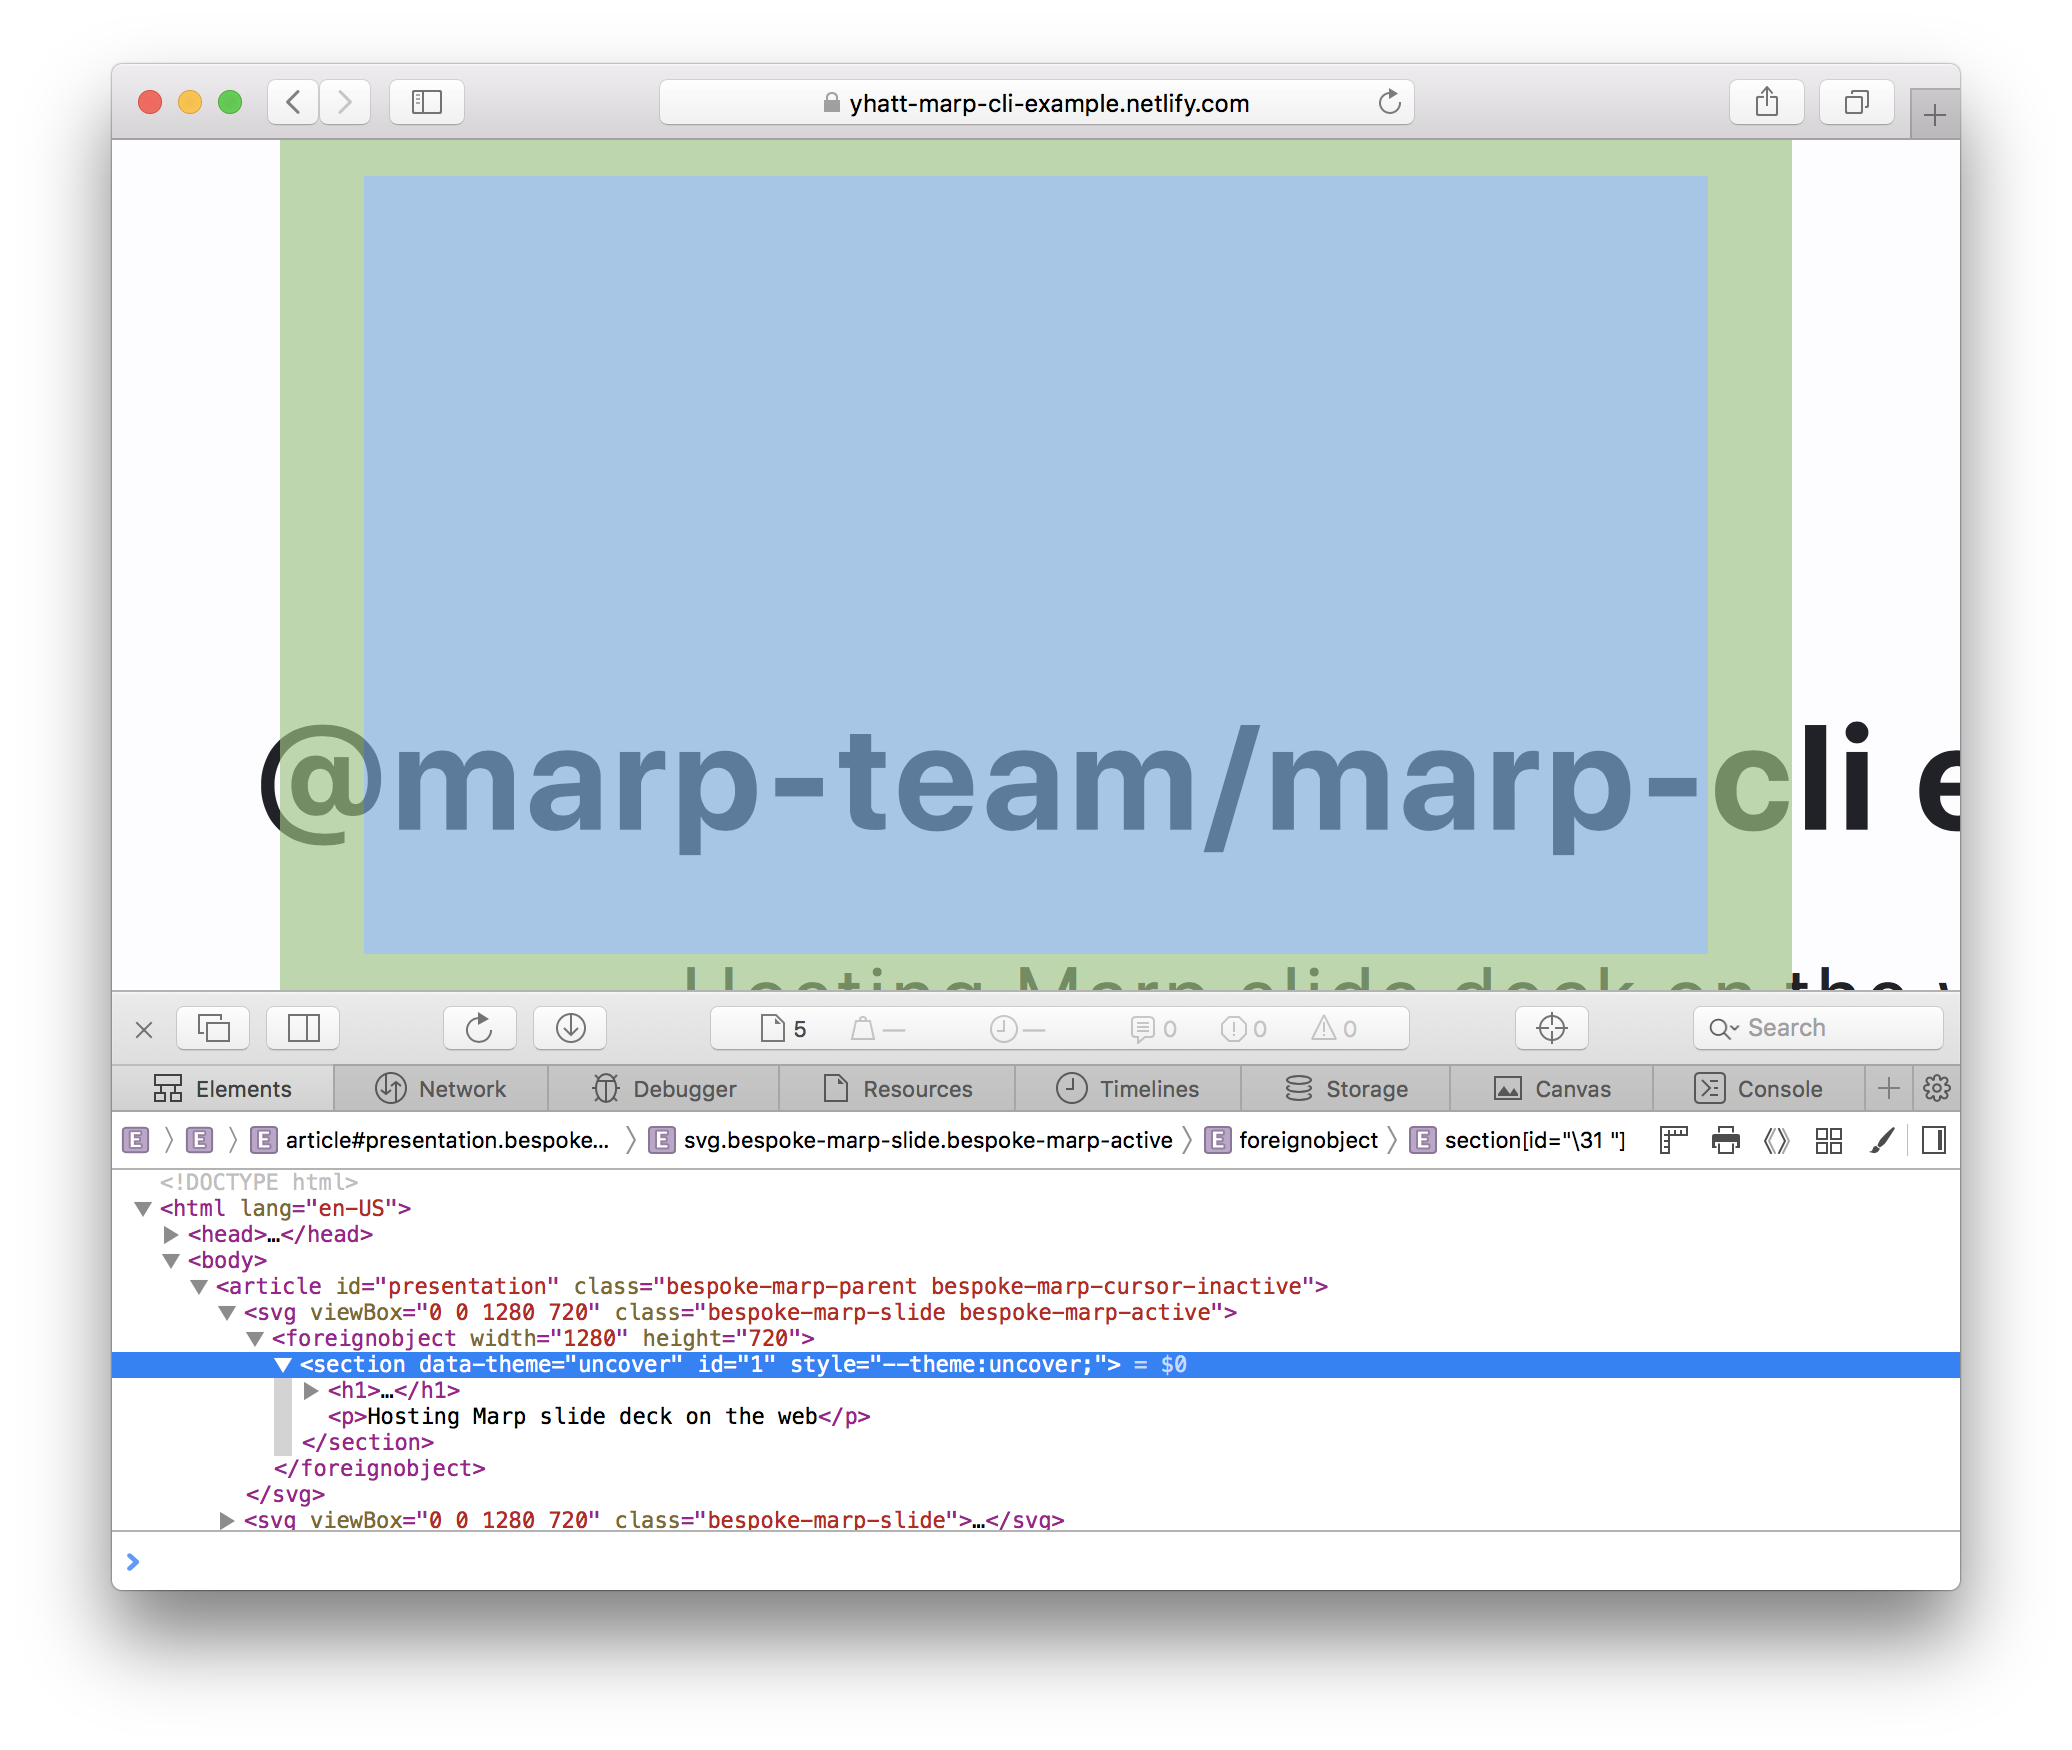The height and width of the screenshot is (1750, 2072).
Task: Expand the head element node
Action: tap(171, 1235)
